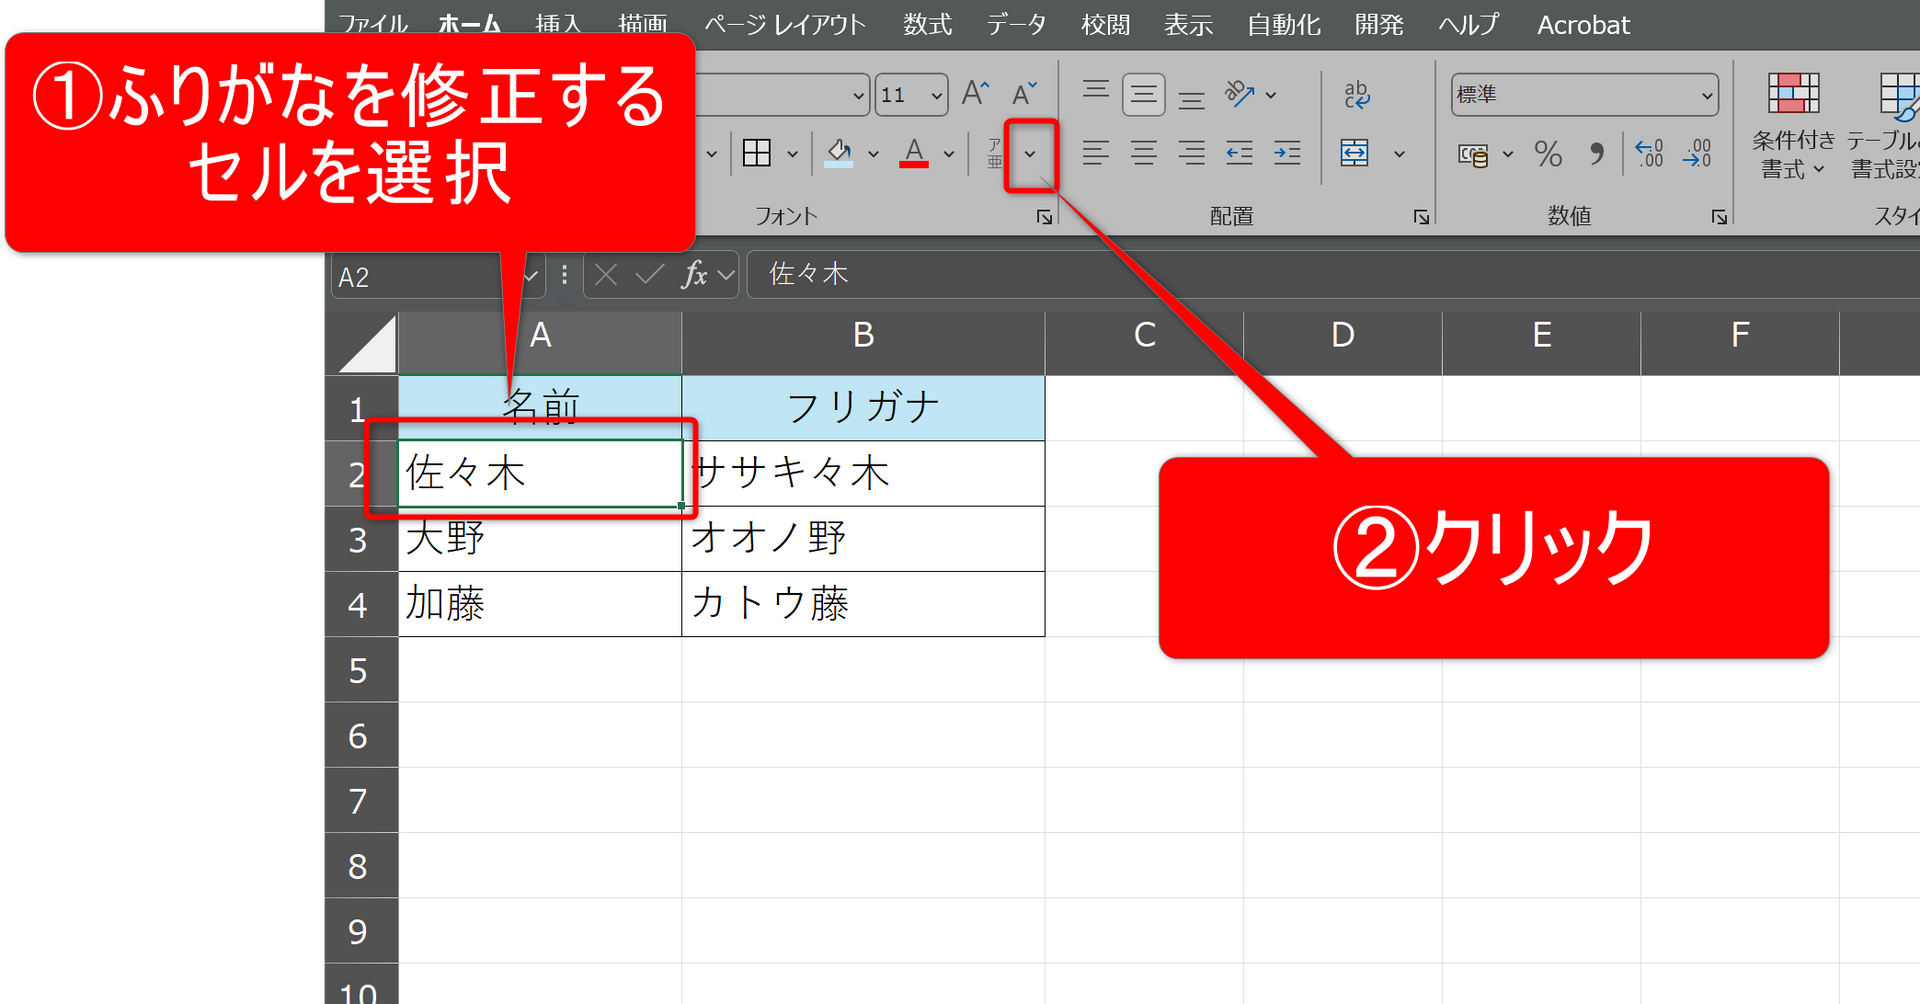Click the Insert Function fx button

click(x=694, y=274)
